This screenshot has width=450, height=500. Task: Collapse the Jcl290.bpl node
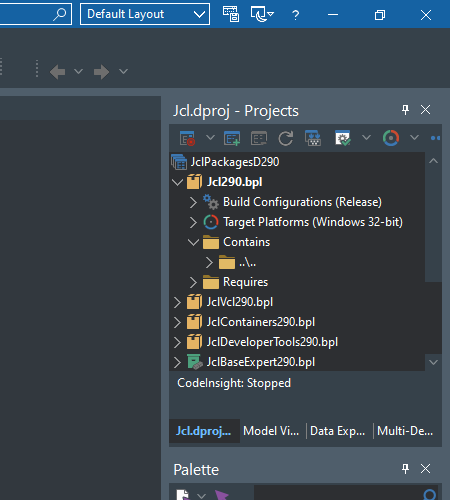177,182
